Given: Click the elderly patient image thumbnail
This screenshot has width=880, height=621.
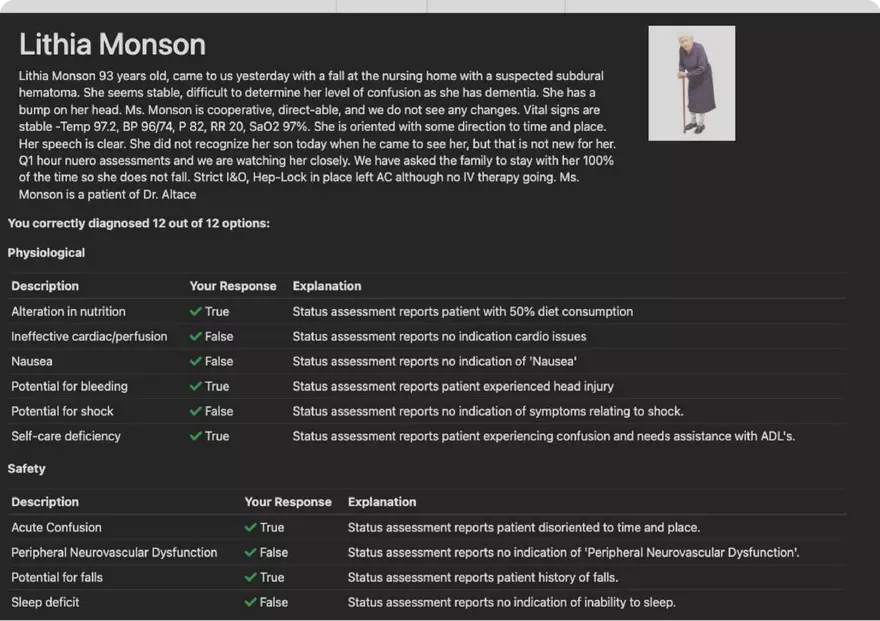Looking at the screenshot, I should click(691, 83).
